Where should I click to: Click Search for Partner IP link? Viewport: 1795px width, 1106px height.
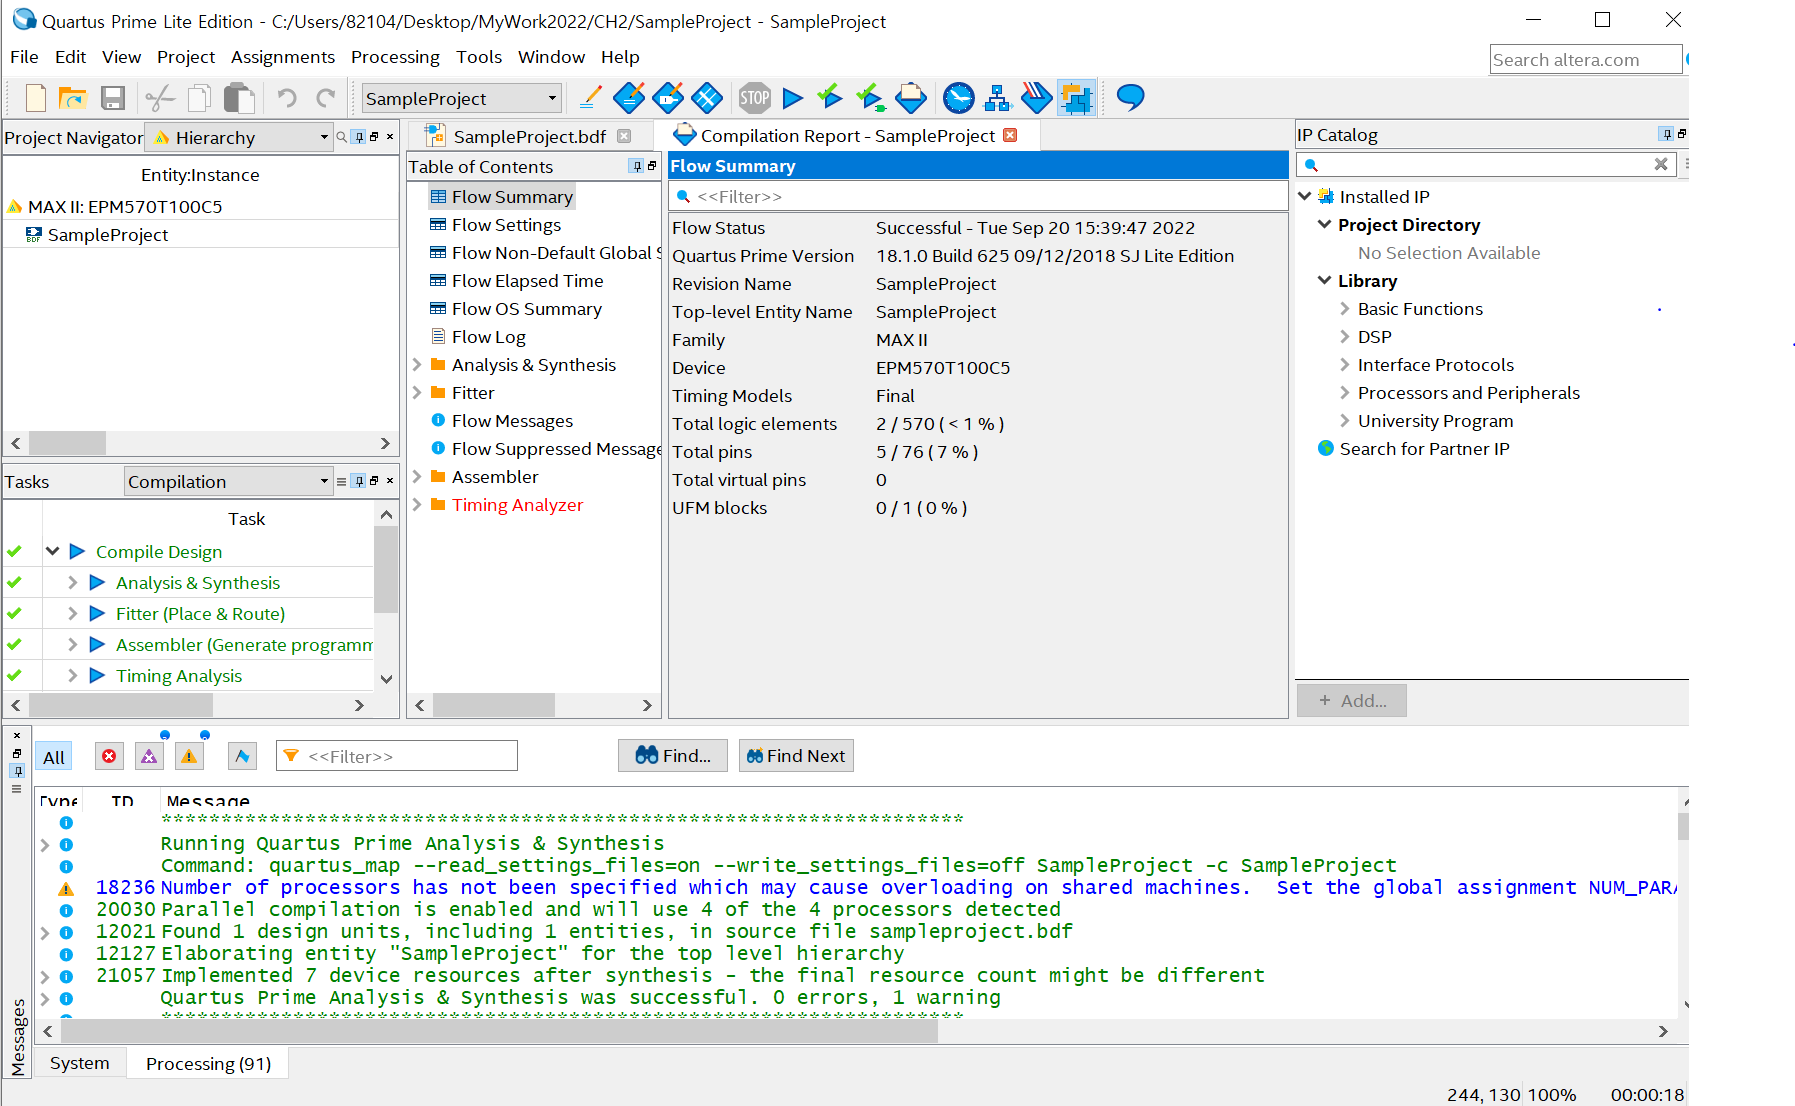click(x=1424, y=449)
